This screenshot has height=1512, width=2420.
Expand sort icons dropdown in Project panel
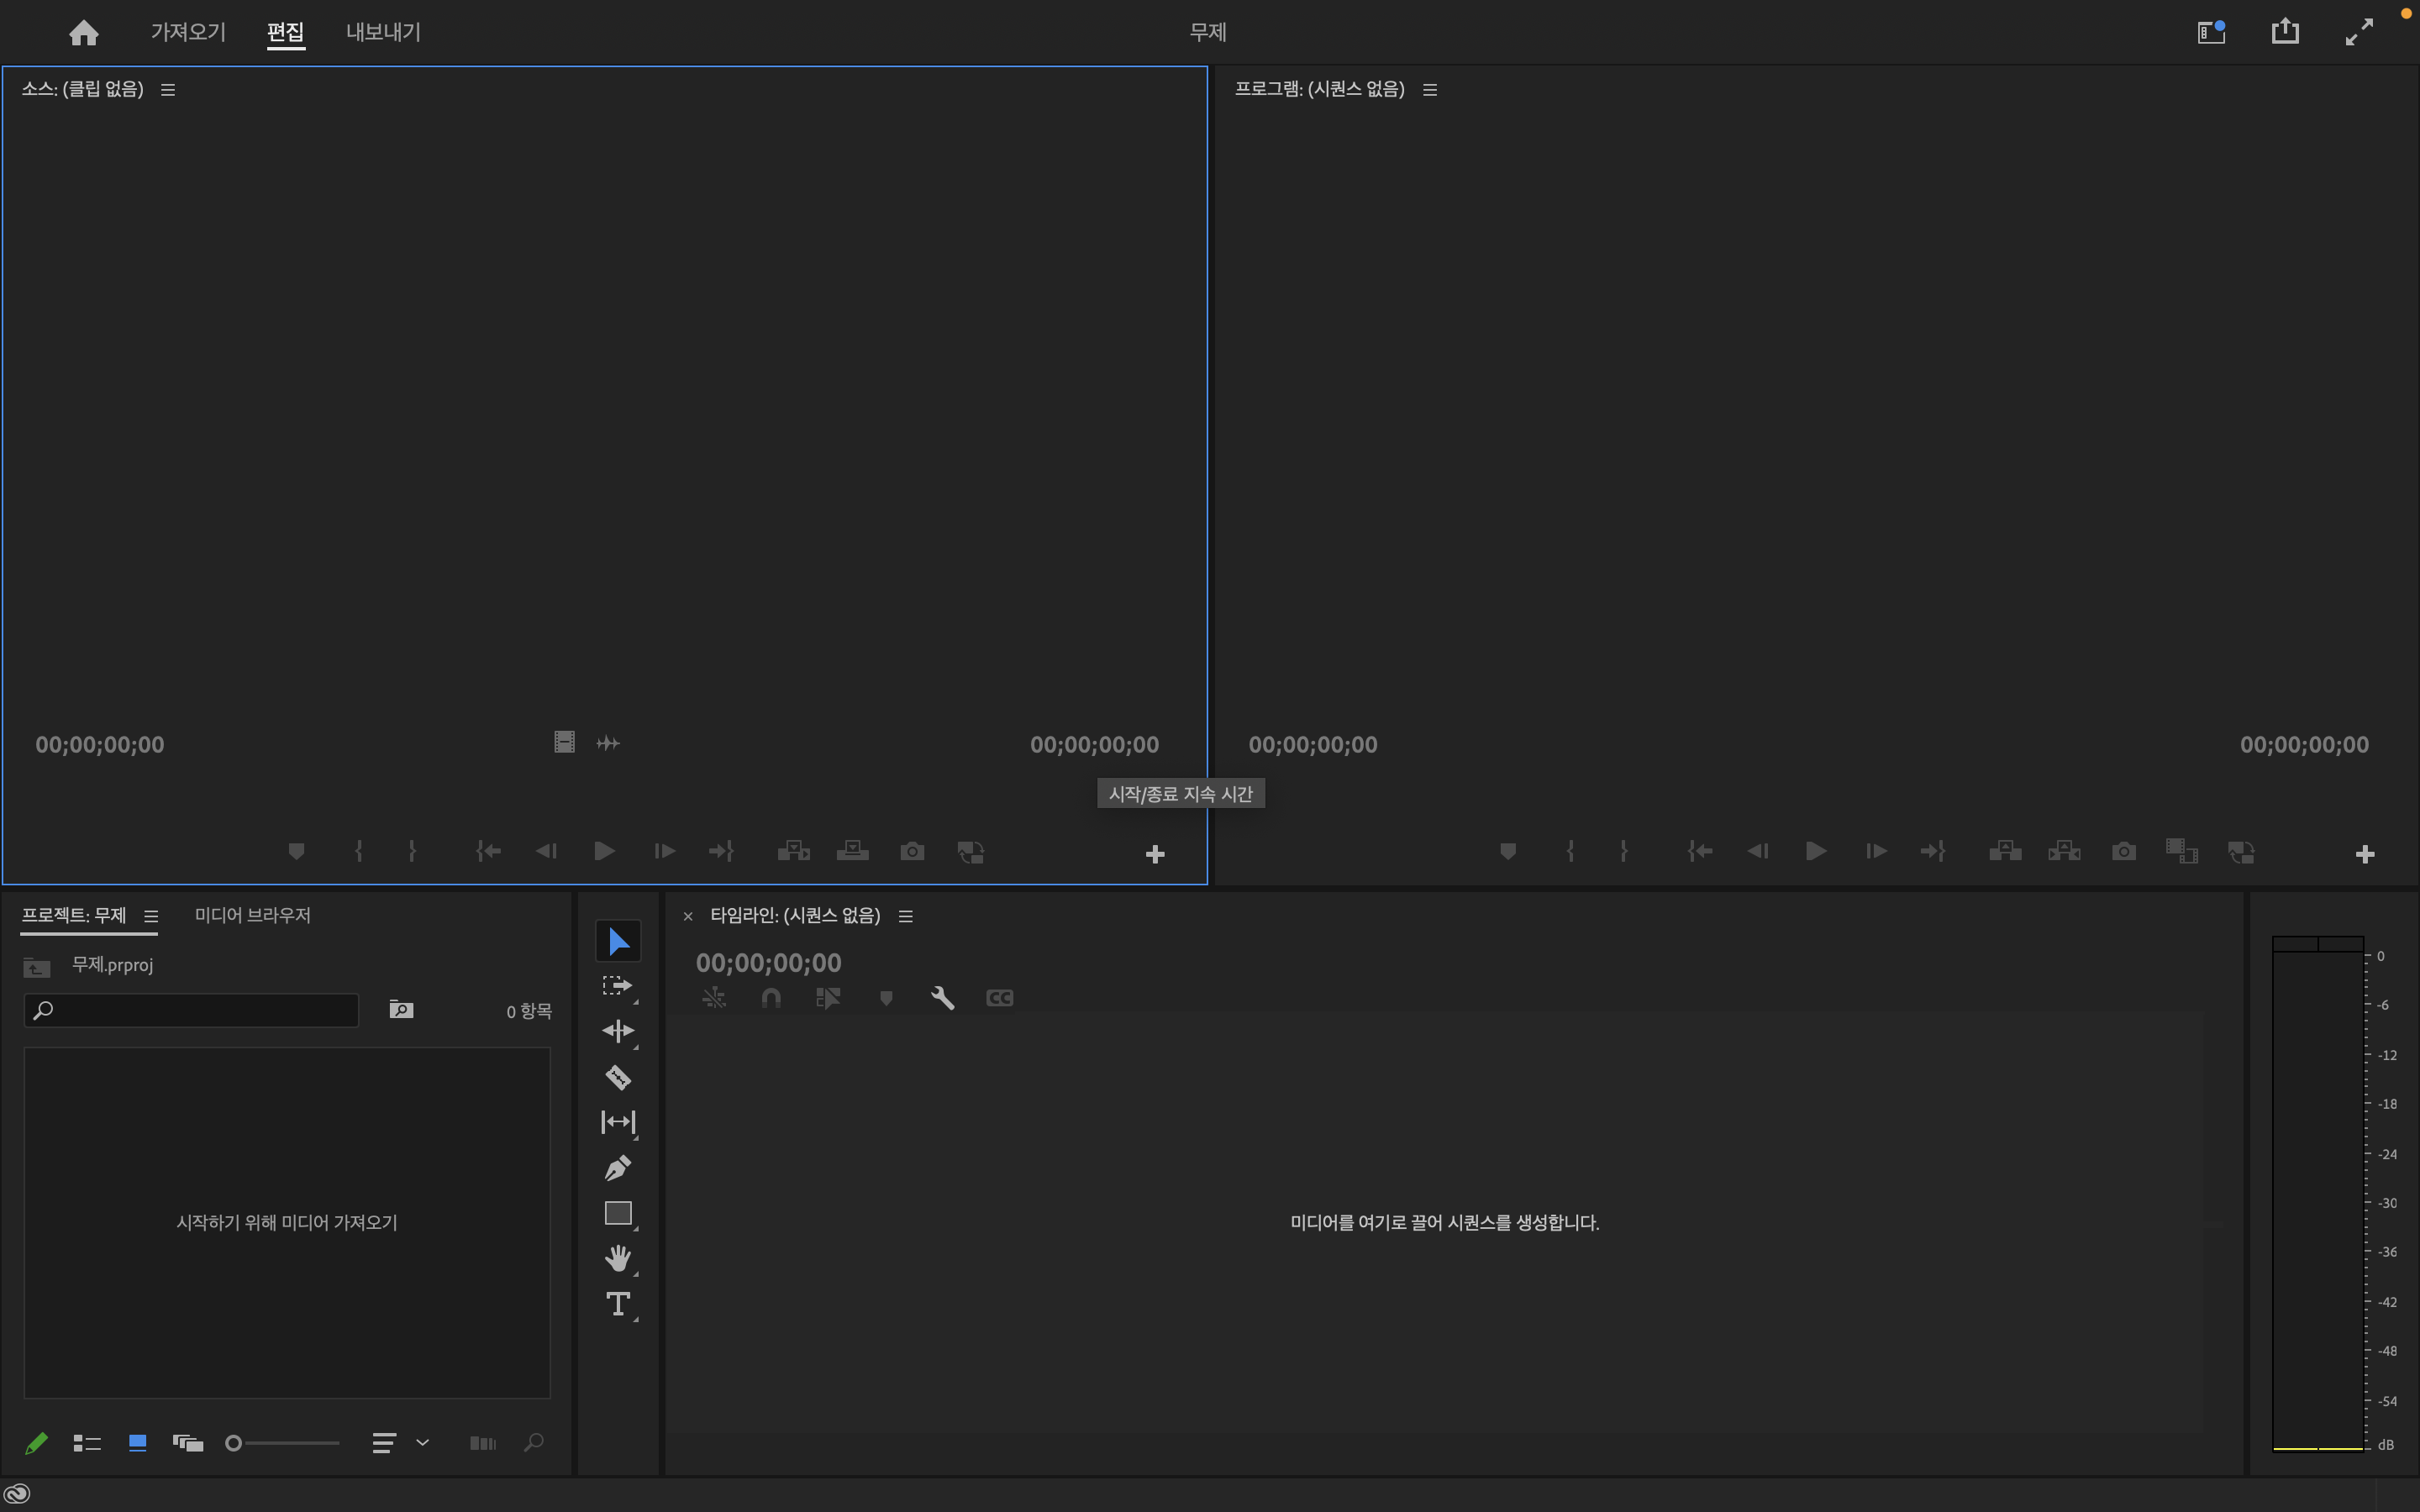point(422,1443)
